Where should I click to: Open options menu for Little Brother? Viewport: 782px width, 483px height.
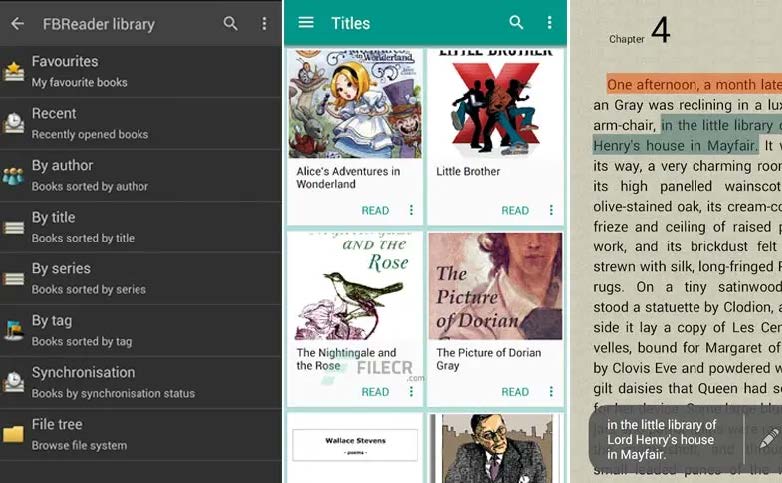click(x=551, y=210)
